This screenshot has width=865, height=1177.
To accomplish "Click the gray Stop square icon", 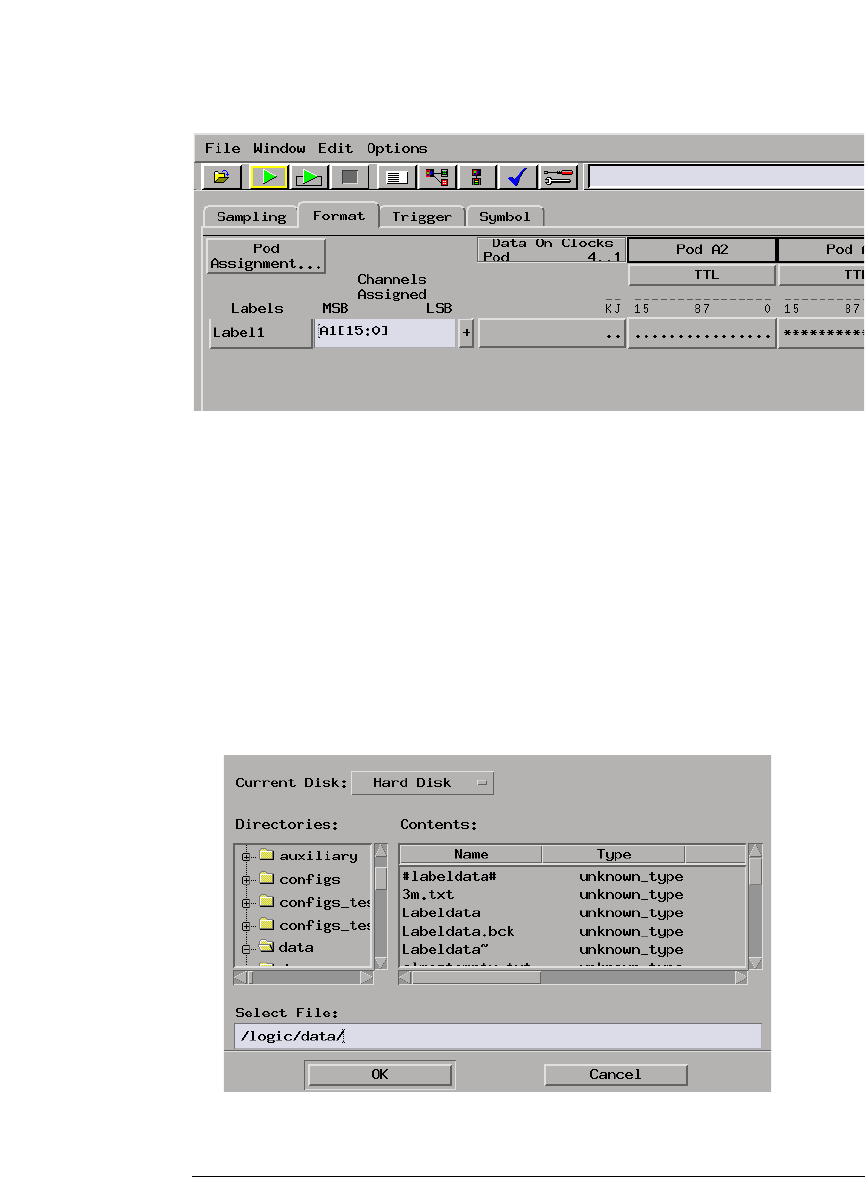I will (x=349, y=177).
